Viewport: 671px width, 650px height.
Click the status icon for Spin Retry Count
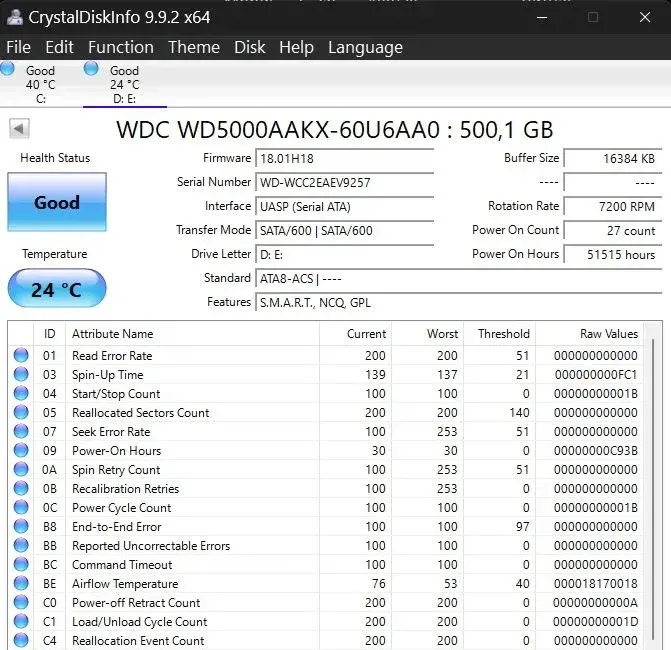click(21, 469)
